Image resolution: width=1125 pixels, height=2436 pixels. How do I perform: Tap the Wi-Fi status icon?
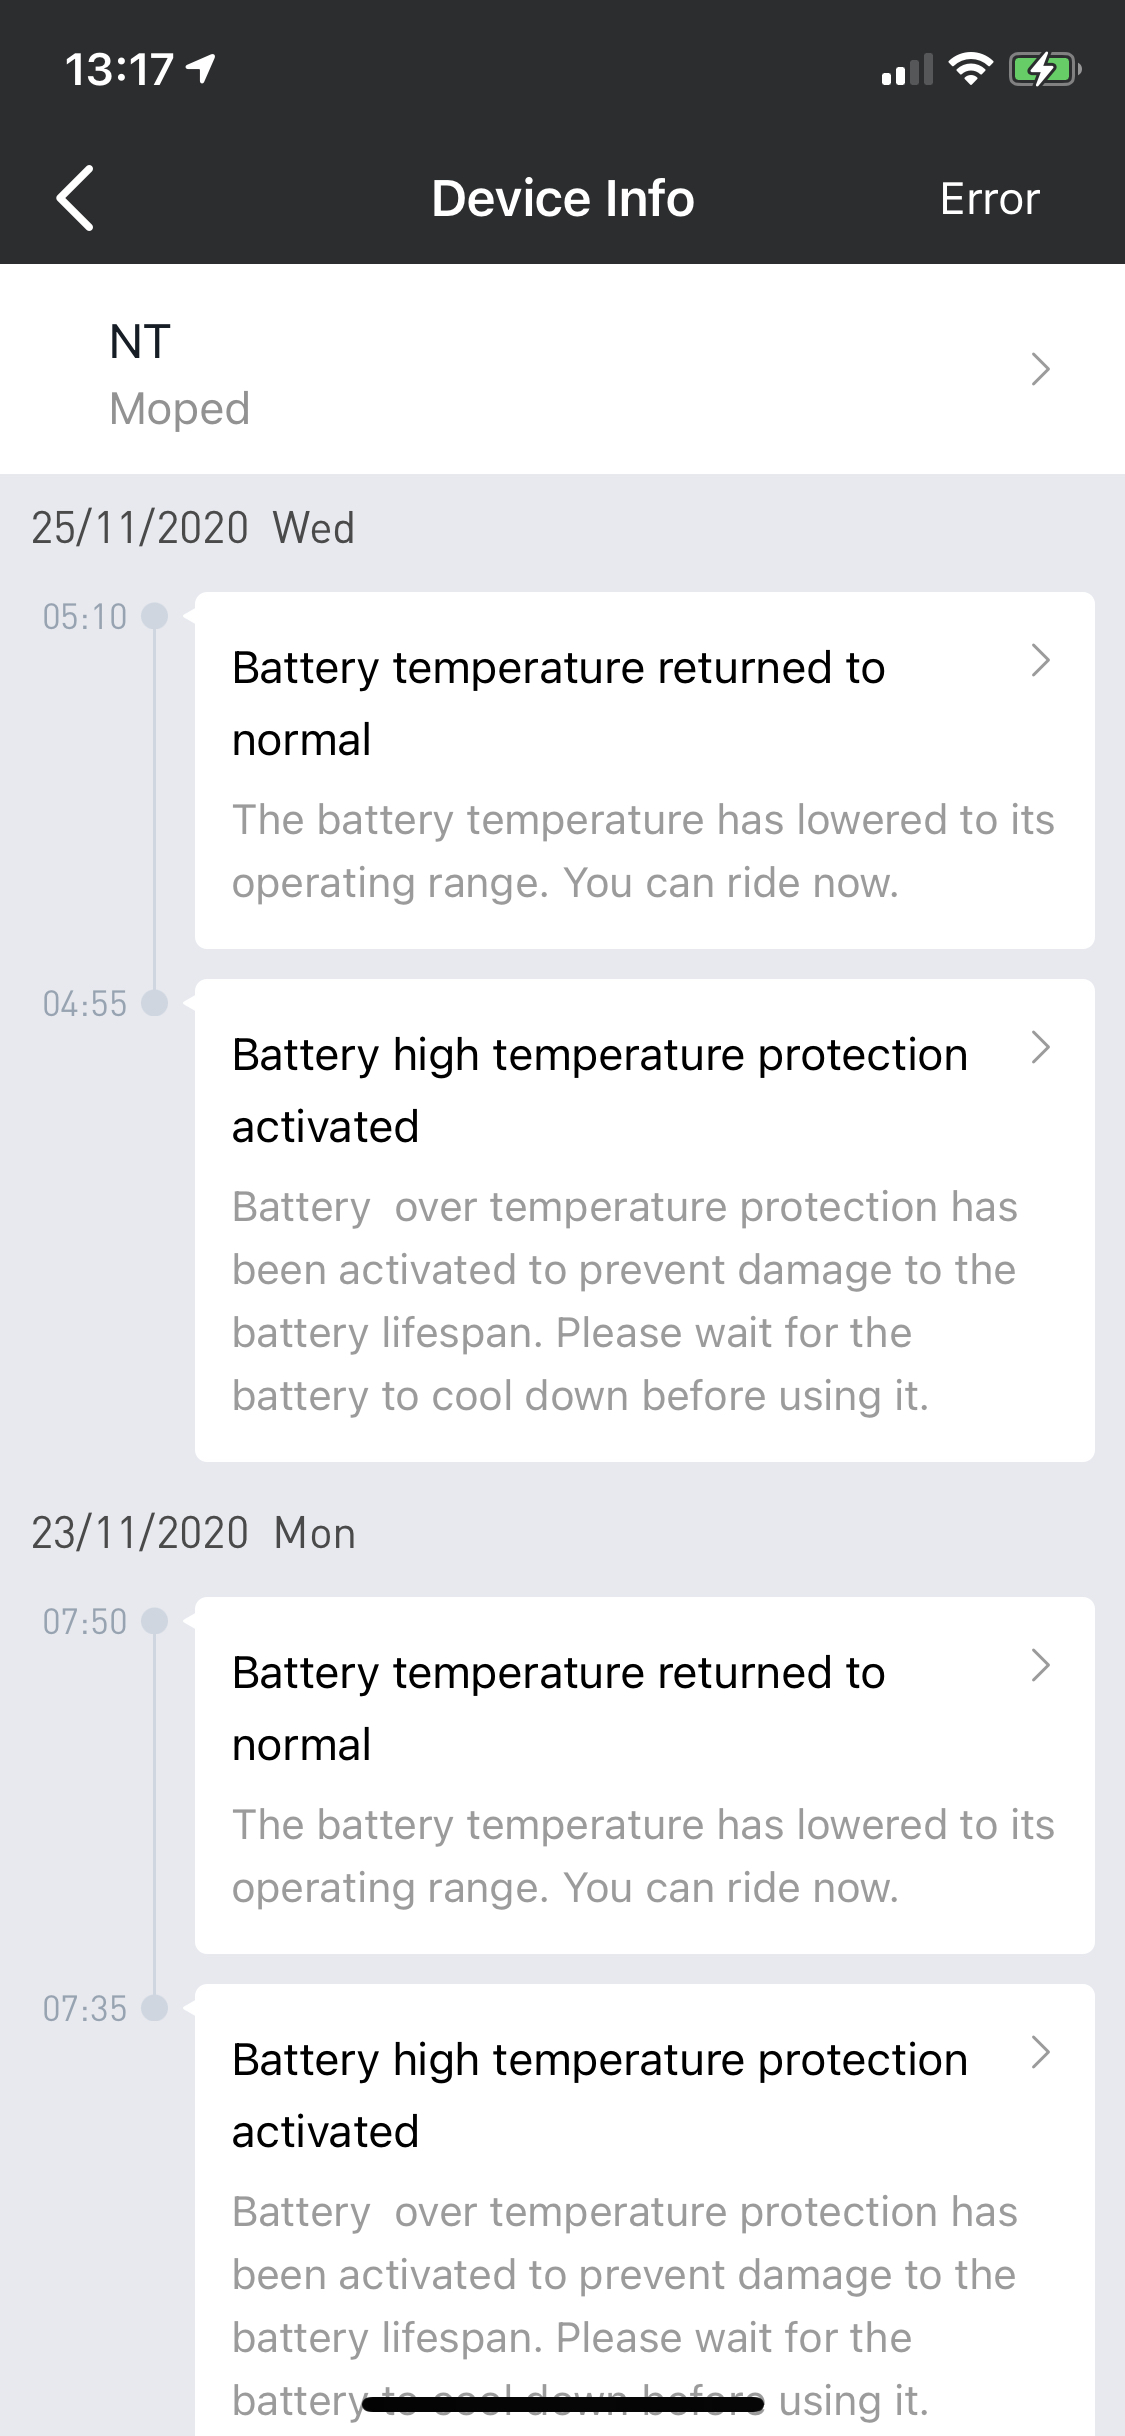tap(970, 69)
